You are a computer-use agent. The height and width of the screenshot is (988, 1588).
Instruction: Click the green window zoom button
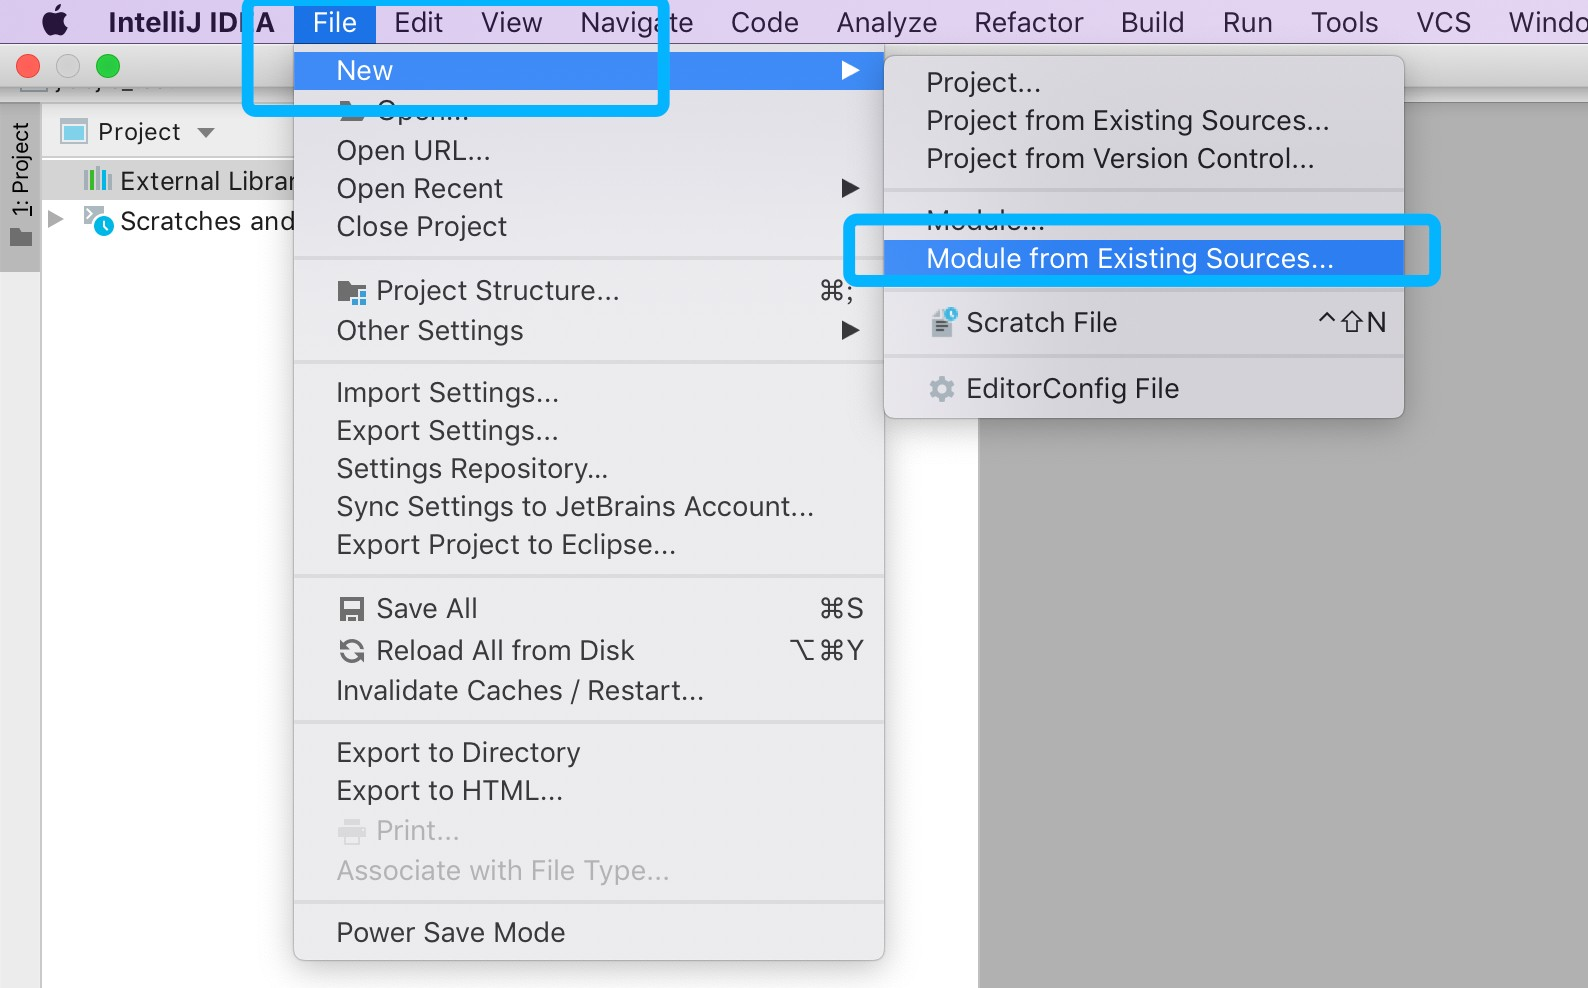coord(108,67)
